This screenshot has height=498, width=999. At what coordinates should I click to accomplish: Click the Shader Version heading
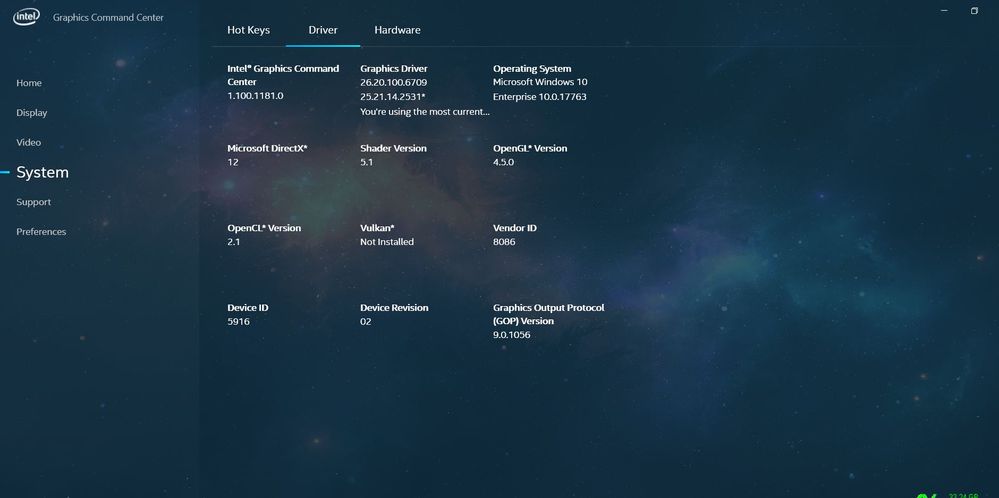[393, 148]
